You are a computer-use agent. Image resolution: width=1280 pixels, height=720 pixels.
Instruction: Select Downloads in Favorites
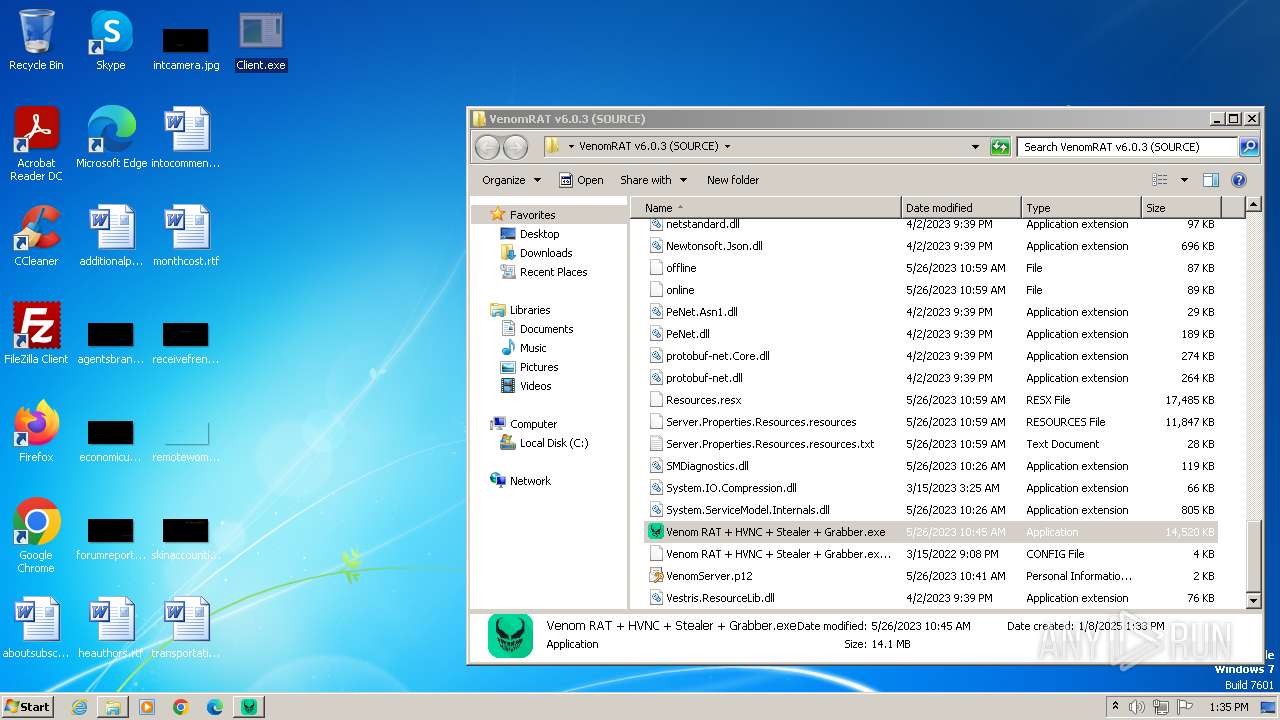click(546, 253)
